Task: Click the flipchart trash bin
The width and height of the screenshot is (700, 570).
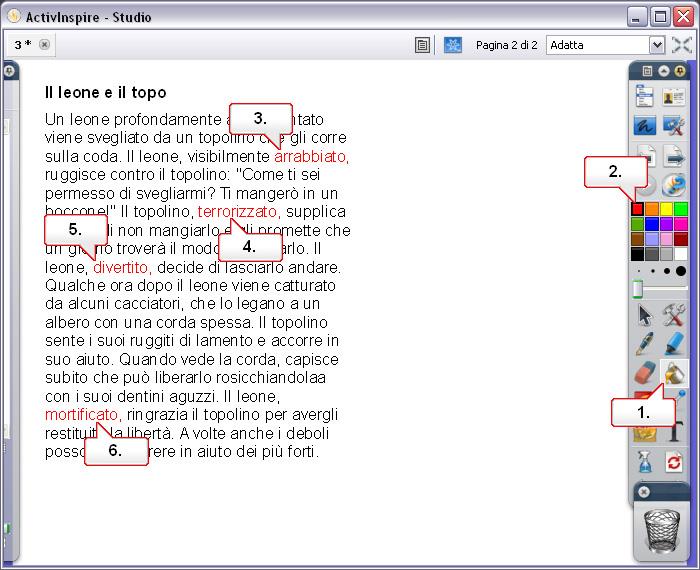Action: (x=662, y=532)
